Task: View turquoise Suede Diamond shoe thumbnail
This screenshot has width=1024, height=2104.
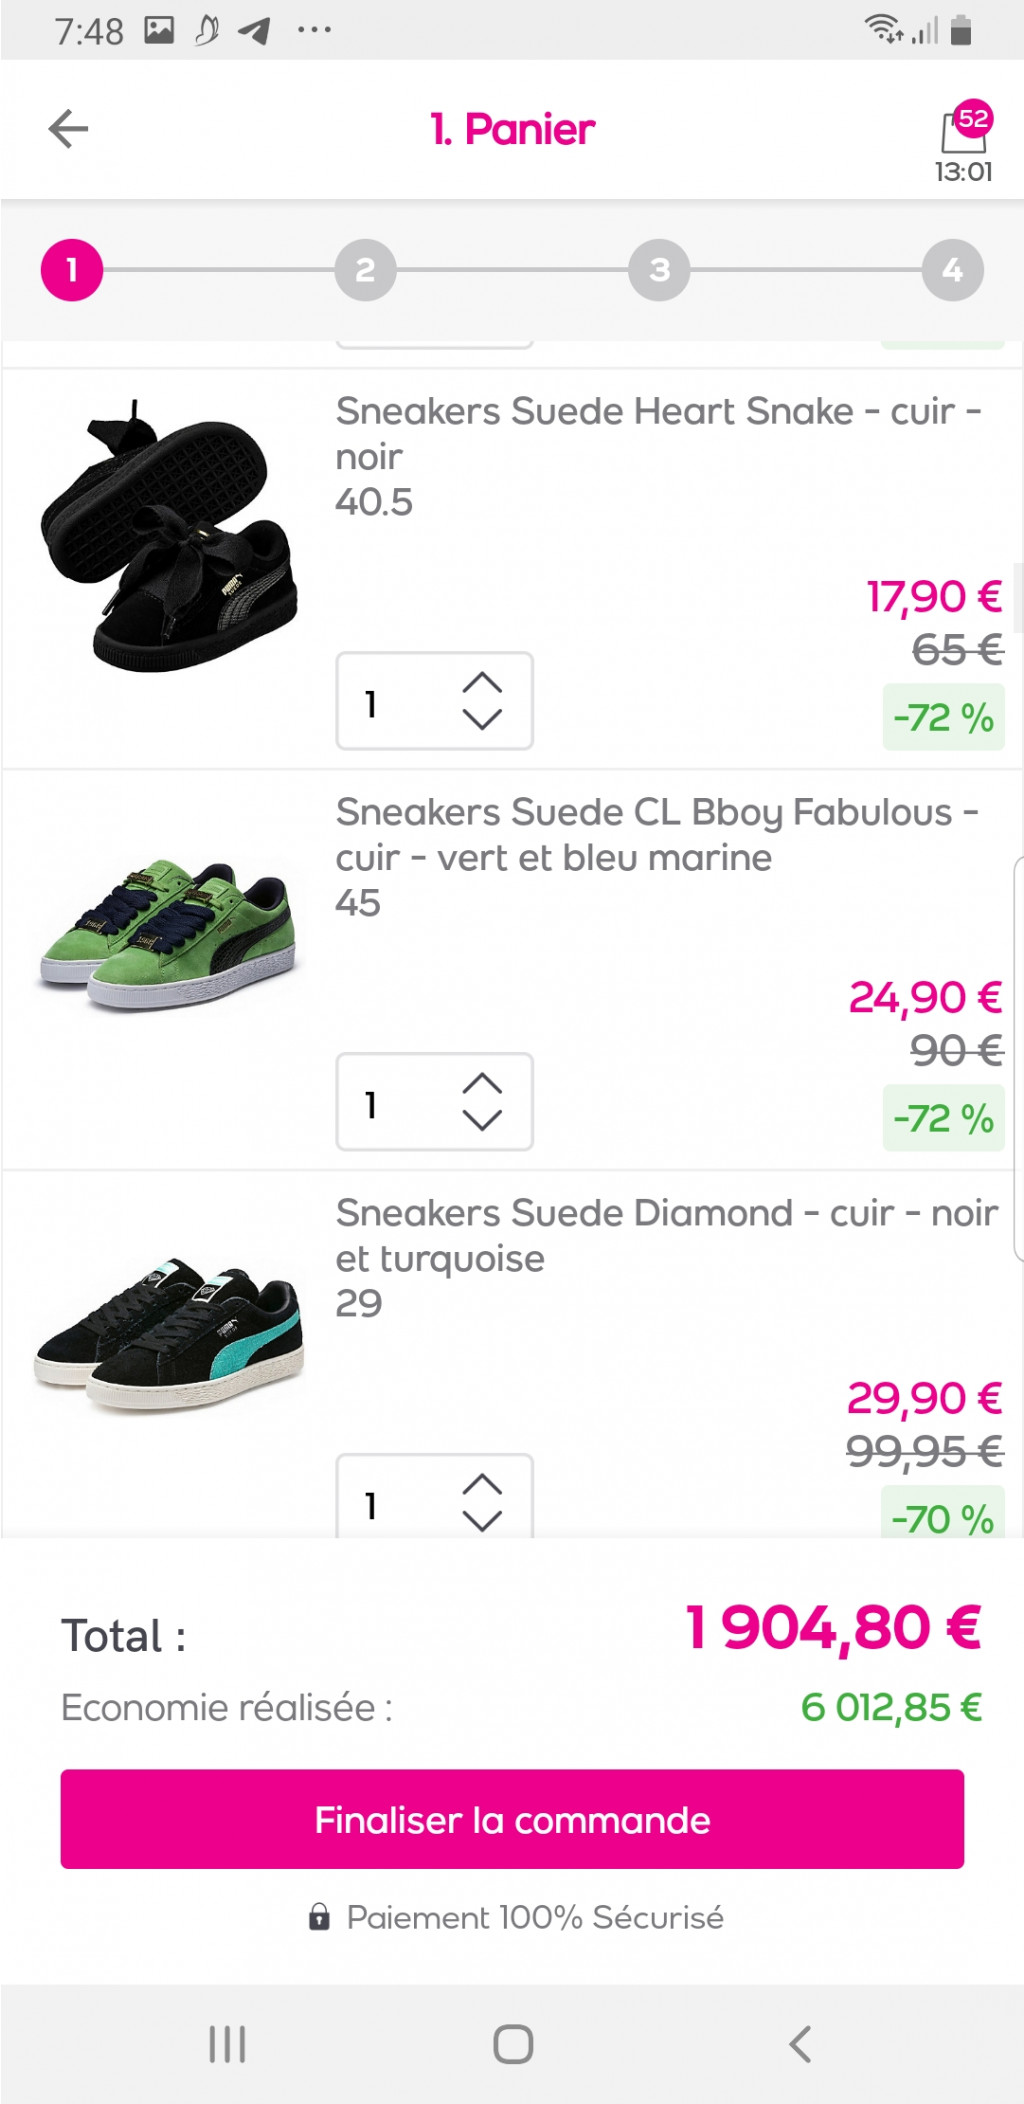Action: [x=170, y=1334]
